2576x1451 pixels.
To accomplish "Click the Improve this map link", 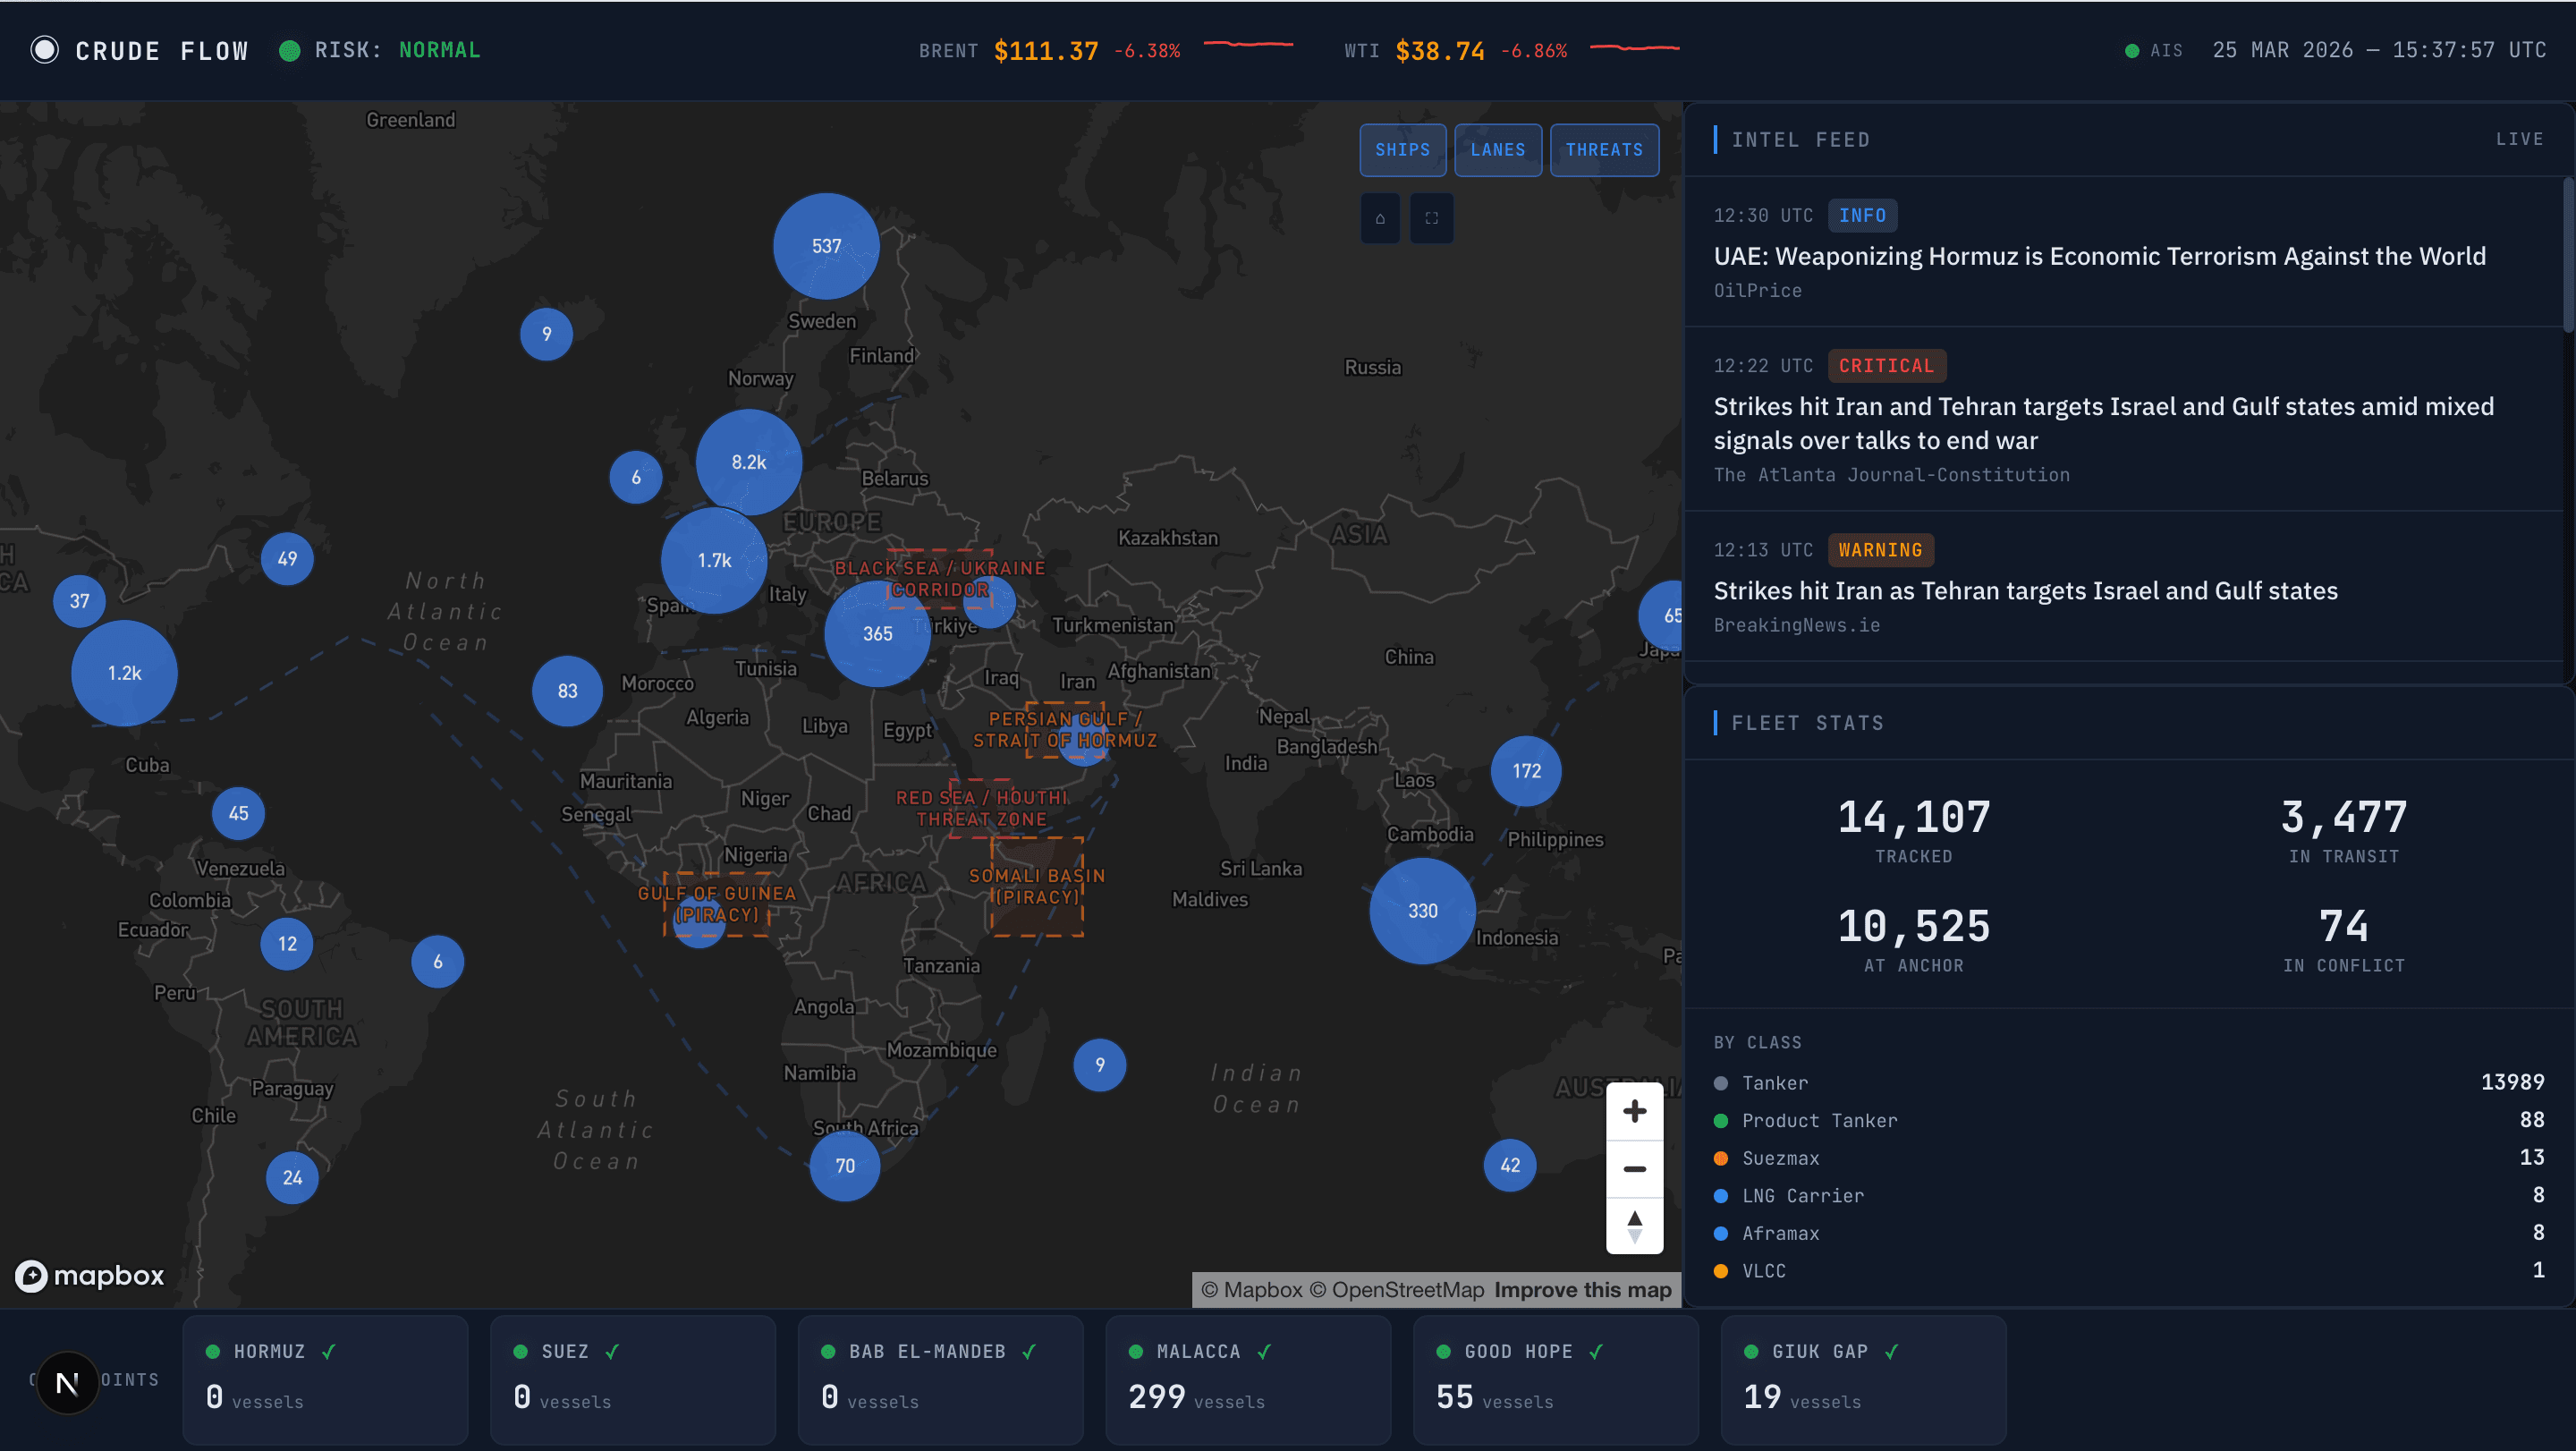I will coord(1582,1290).
